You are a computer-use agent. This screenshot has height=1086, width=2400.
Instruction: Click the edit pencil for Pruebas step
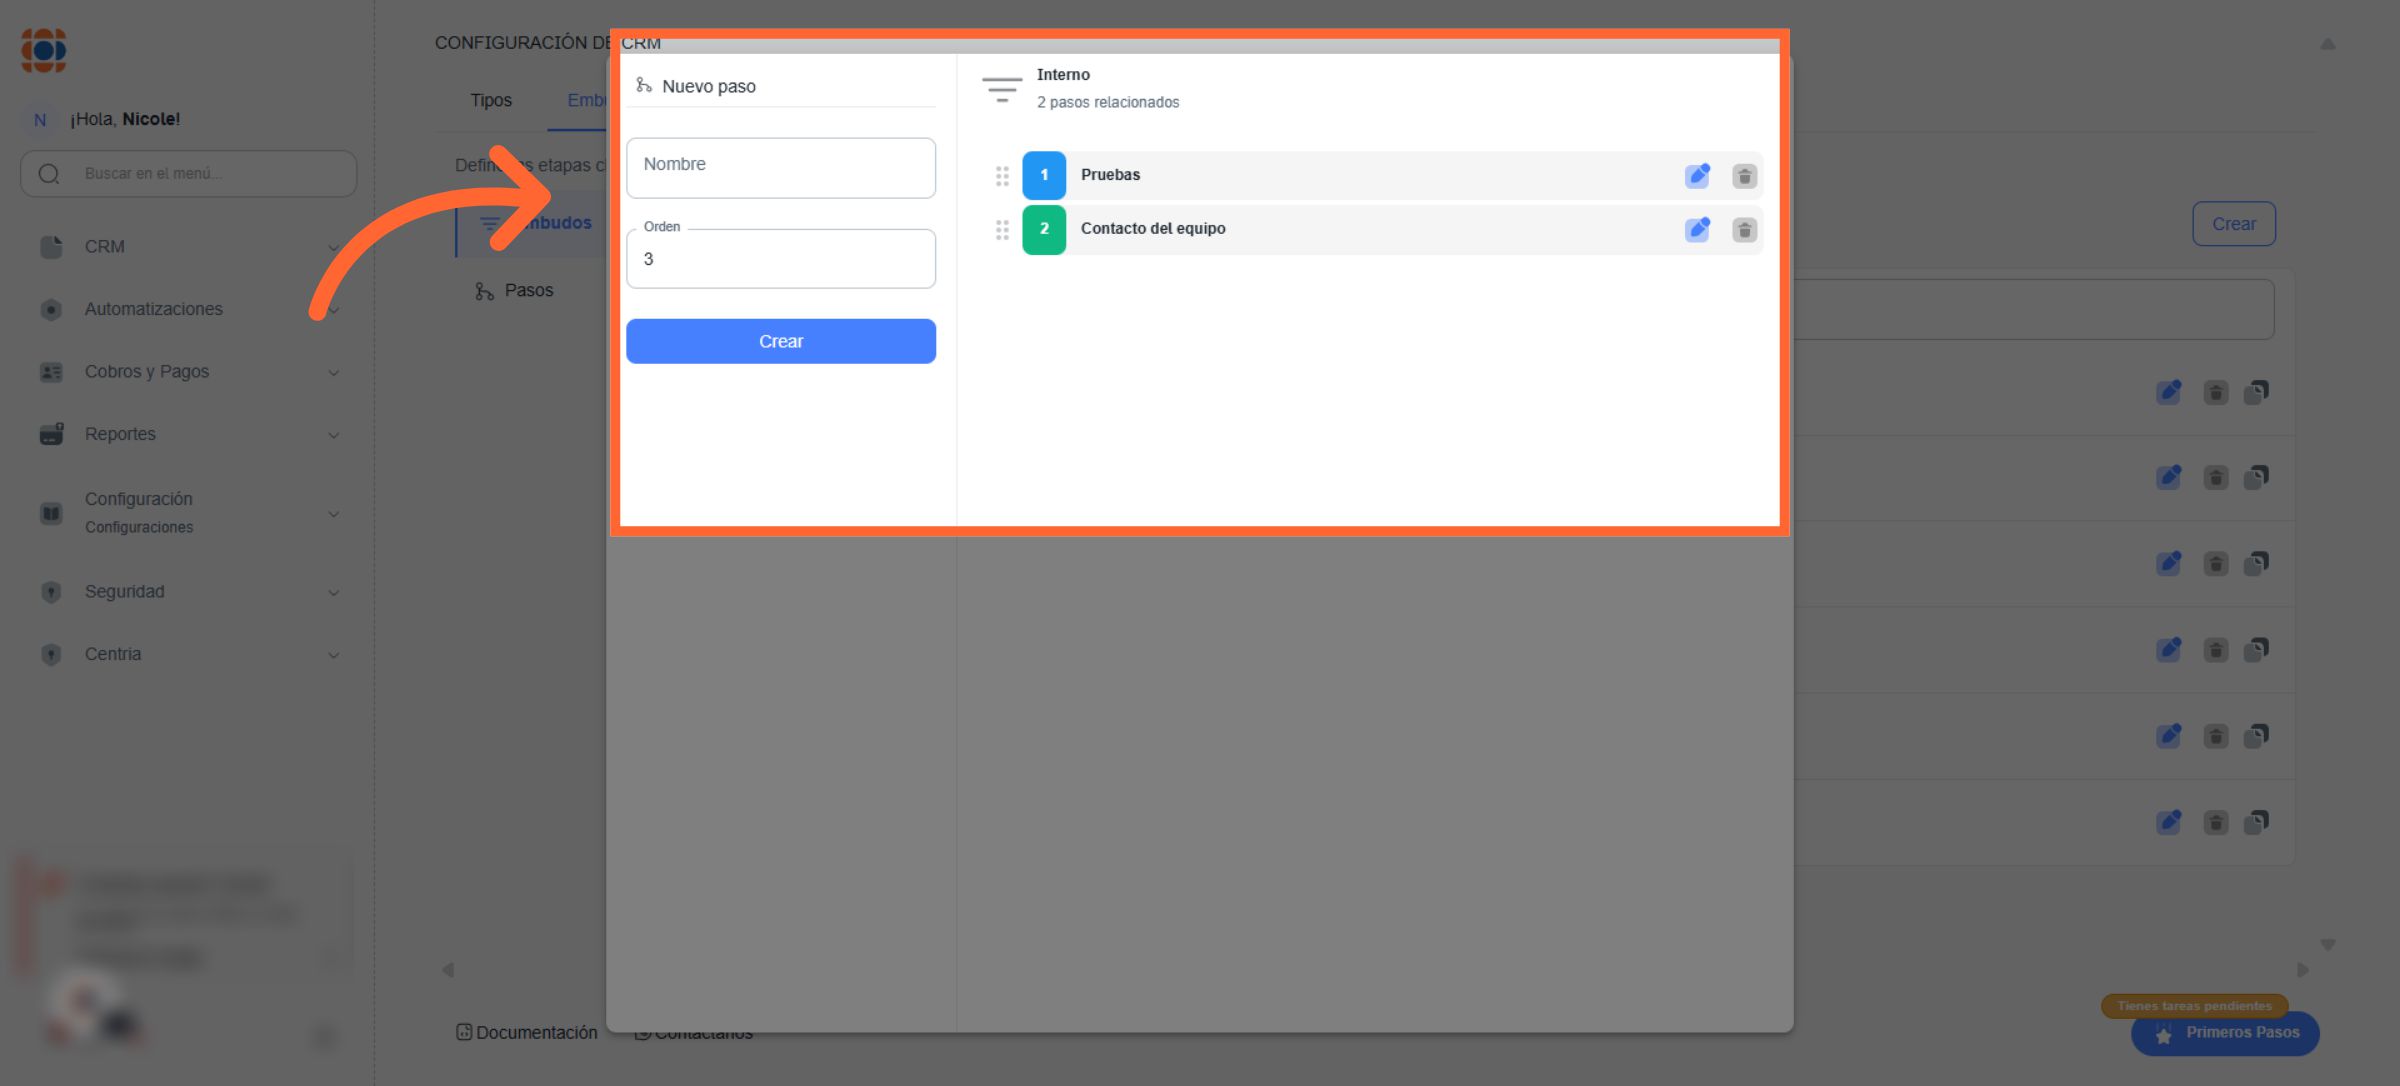(x=1697, y=176)
